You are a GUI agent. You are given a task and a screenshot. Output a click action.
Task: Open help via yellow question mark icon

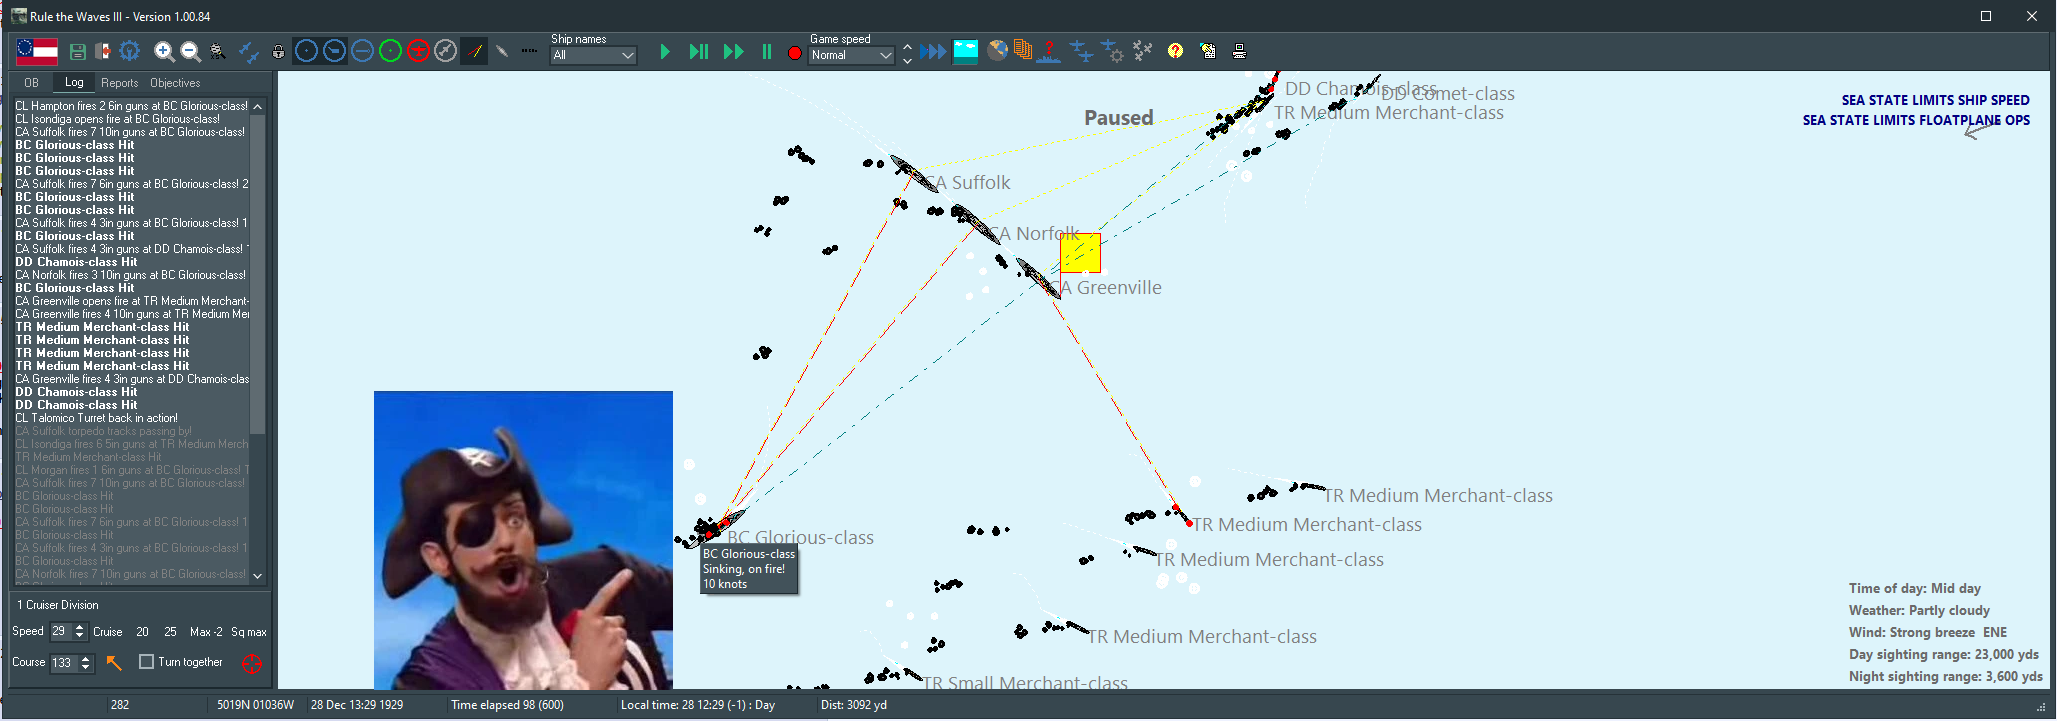1176,51
